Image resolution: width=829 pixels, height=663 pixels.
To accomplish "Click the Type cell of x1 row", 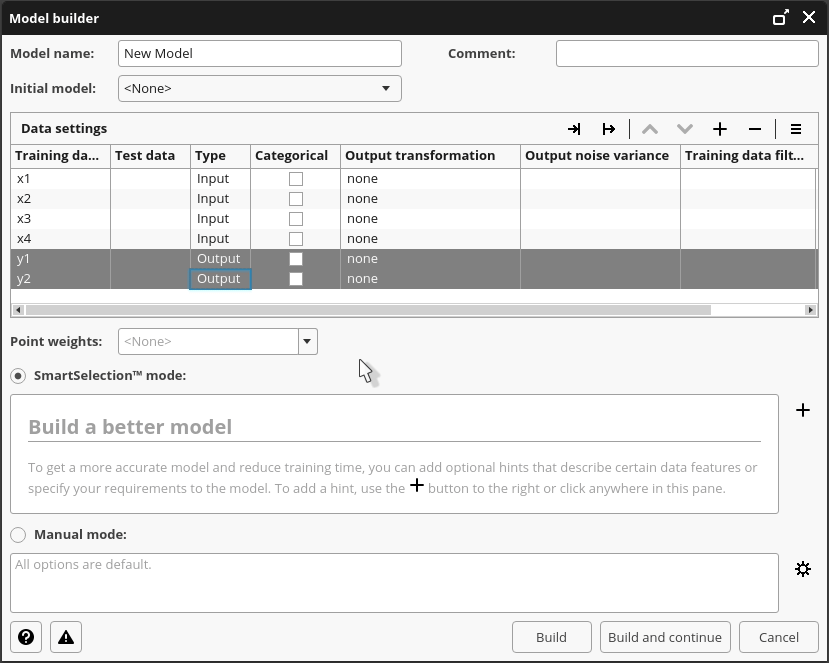I will pos(220,179).
